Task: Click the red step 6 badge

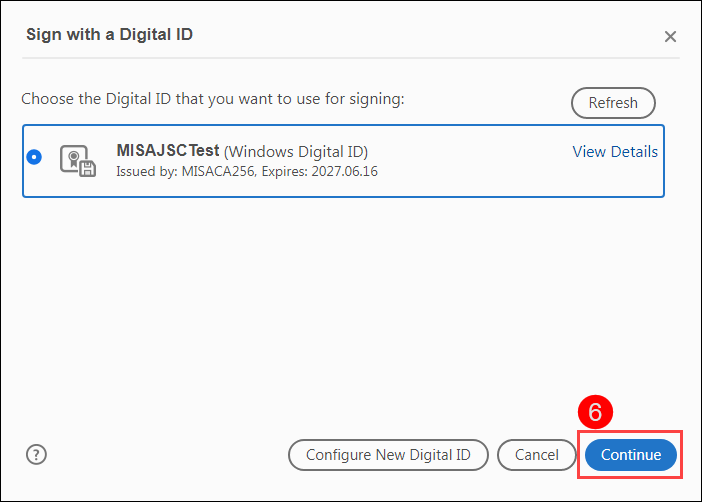Action: [x=594, y=412]
